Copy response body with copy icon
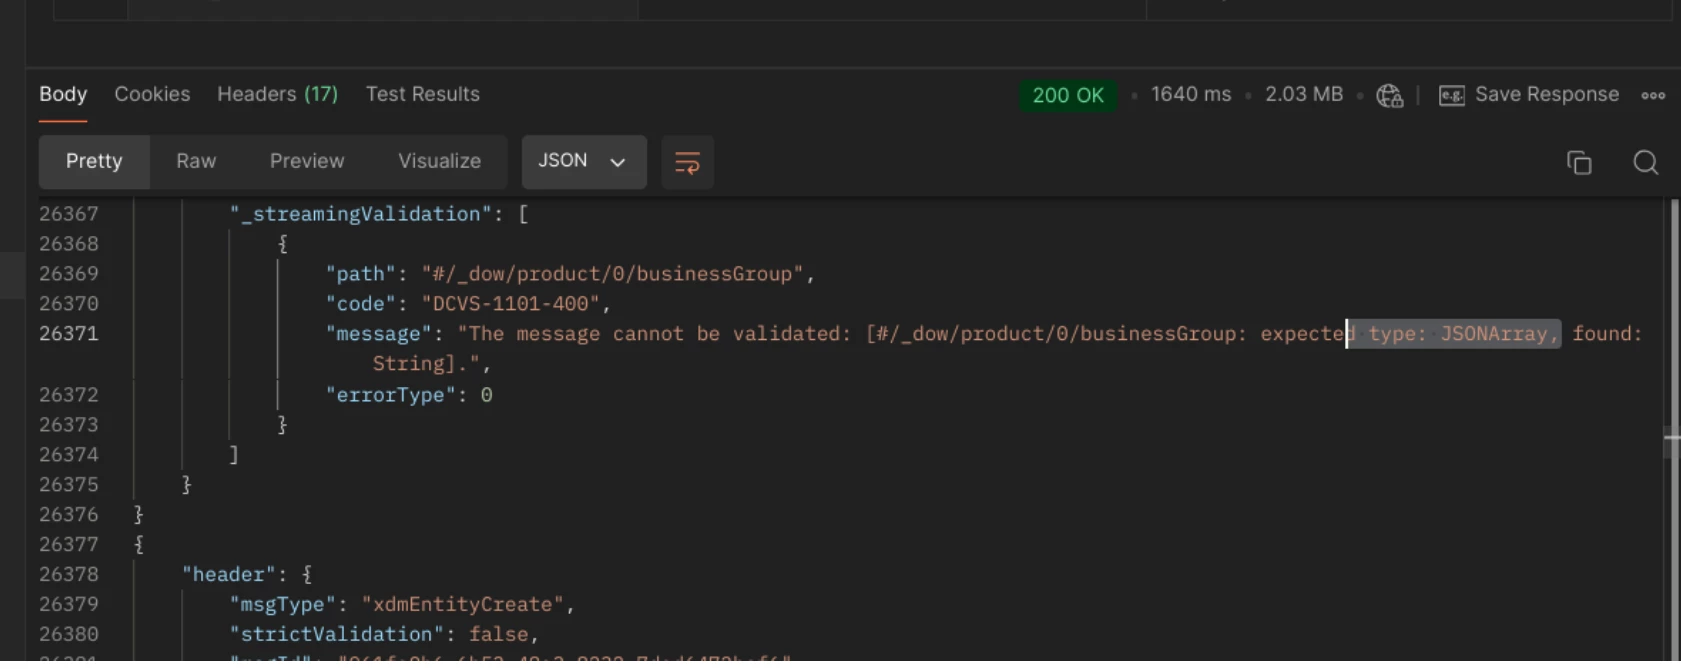 (x=1579, y=162)
